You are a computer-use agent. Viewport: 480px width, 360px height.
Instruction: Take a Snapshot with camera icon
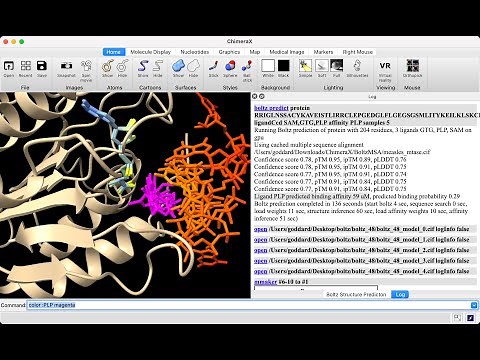click(x=66, y=66)
